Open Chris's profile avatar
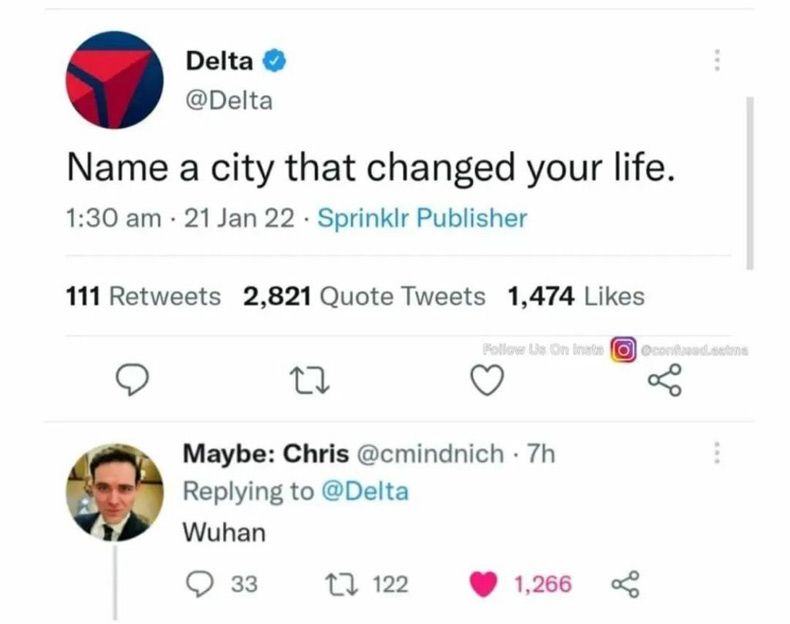This screenshot has height=624, width=790. click(x=115, y=493)
